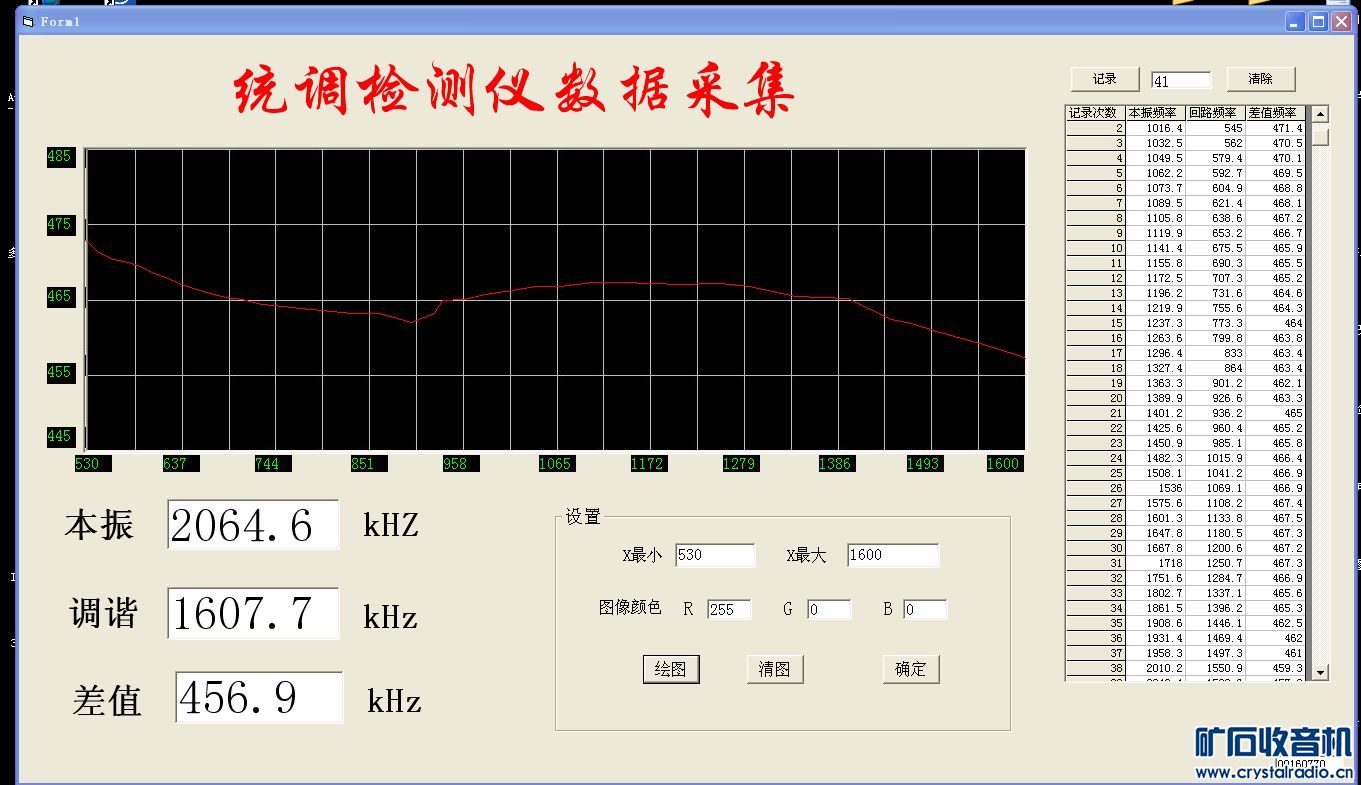Screen dimensions: 1361x785
Task: Select the 本振 frequency display box
Action: pos(253,525)
